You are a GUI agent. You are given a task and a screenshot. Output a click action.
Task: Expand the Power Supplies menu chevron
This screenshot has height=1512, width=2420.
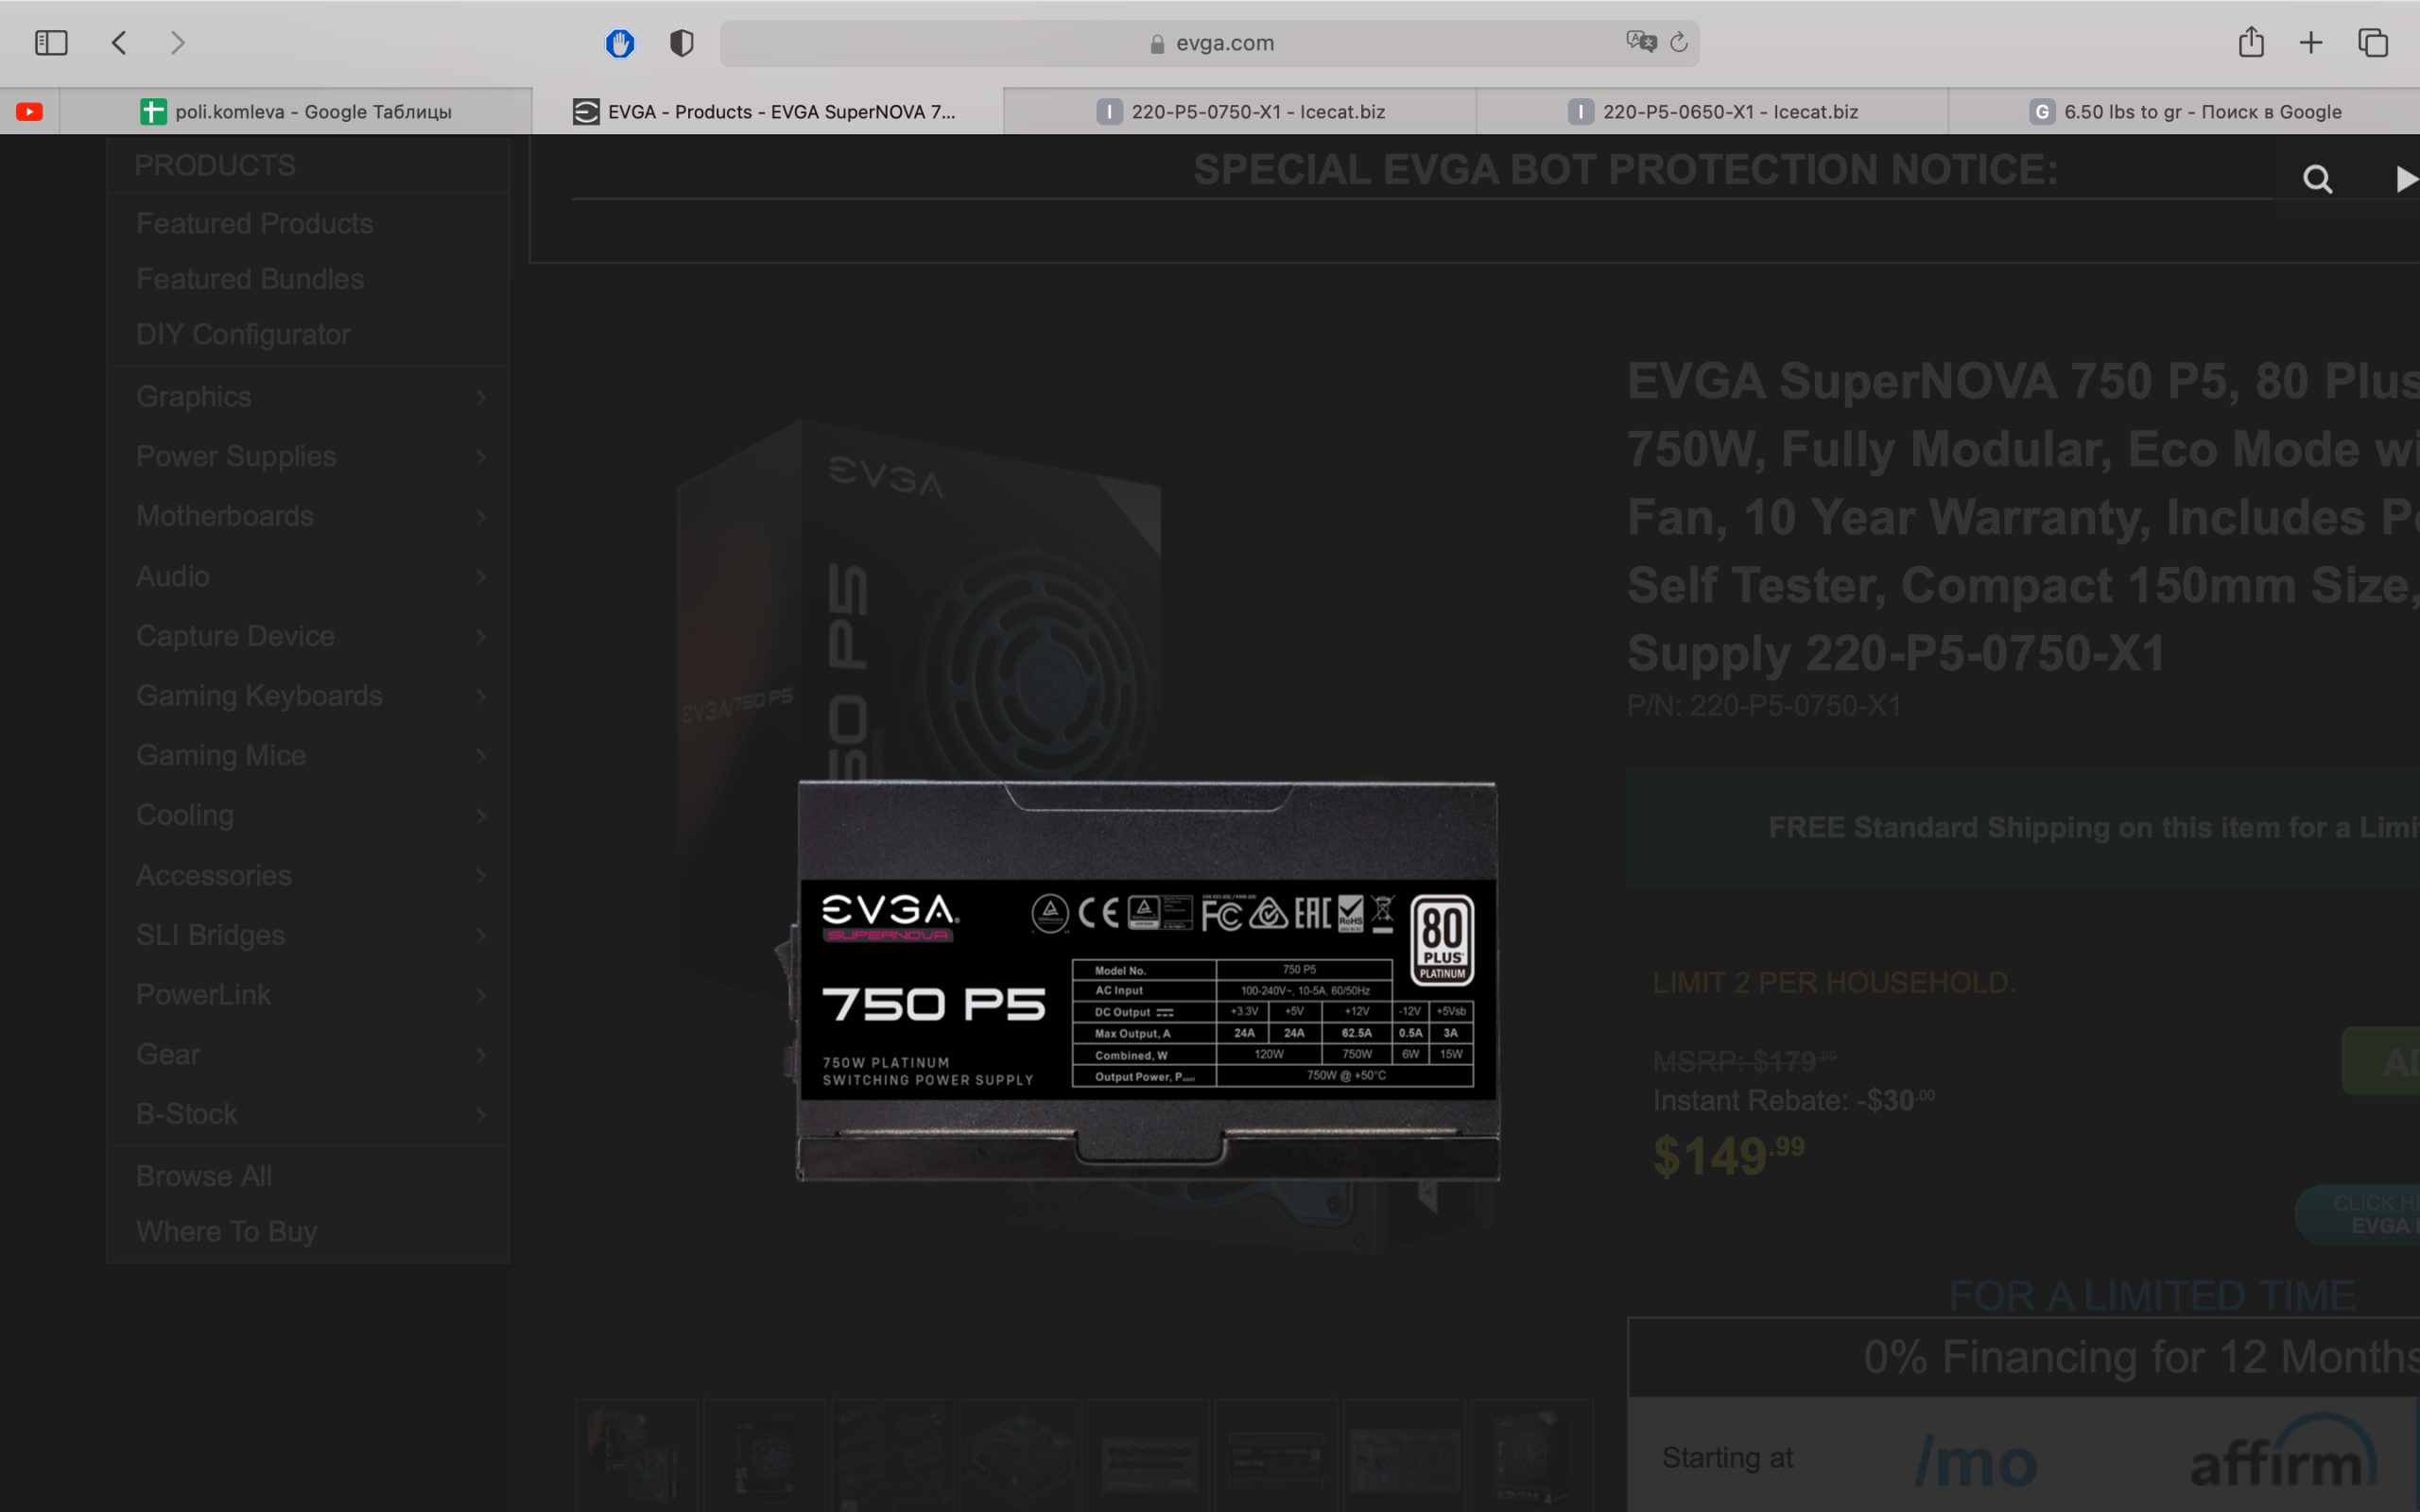481,457
